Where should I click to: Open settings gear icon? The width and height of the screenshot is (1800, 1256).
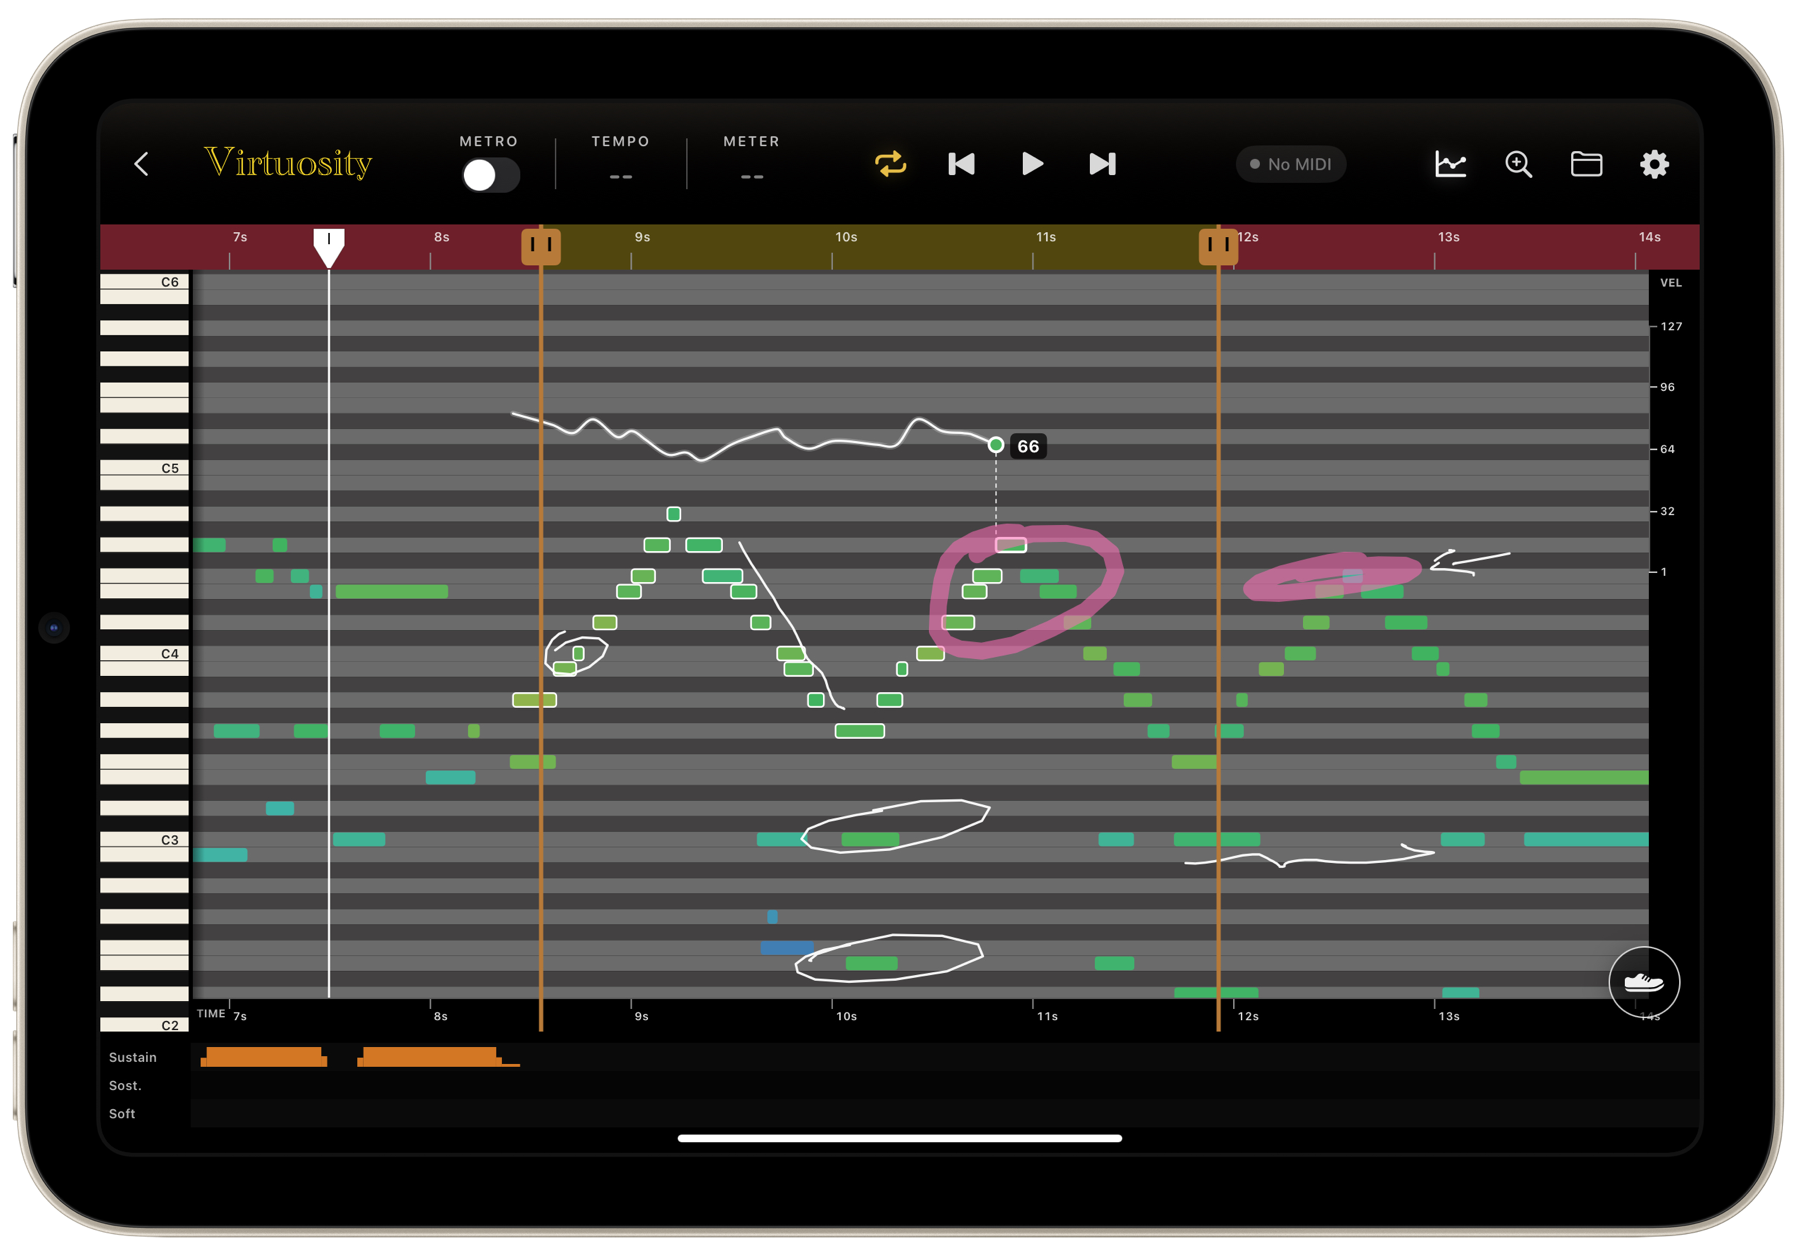click(1654, 164)
